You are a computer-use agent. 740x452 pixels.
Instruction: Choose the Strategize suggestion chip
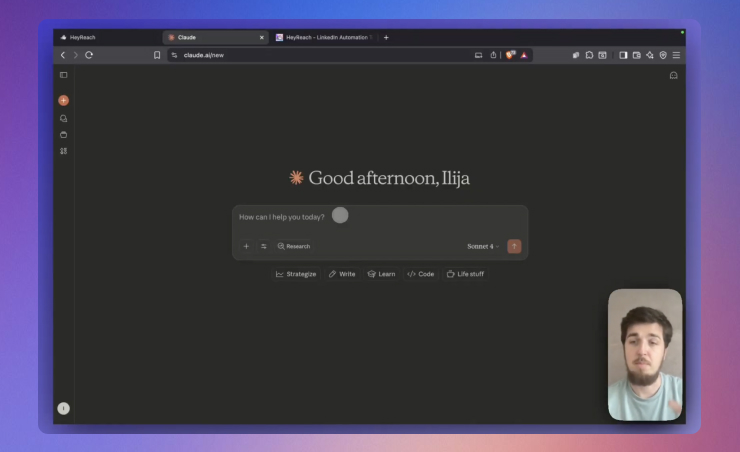(x=296, y=274)
